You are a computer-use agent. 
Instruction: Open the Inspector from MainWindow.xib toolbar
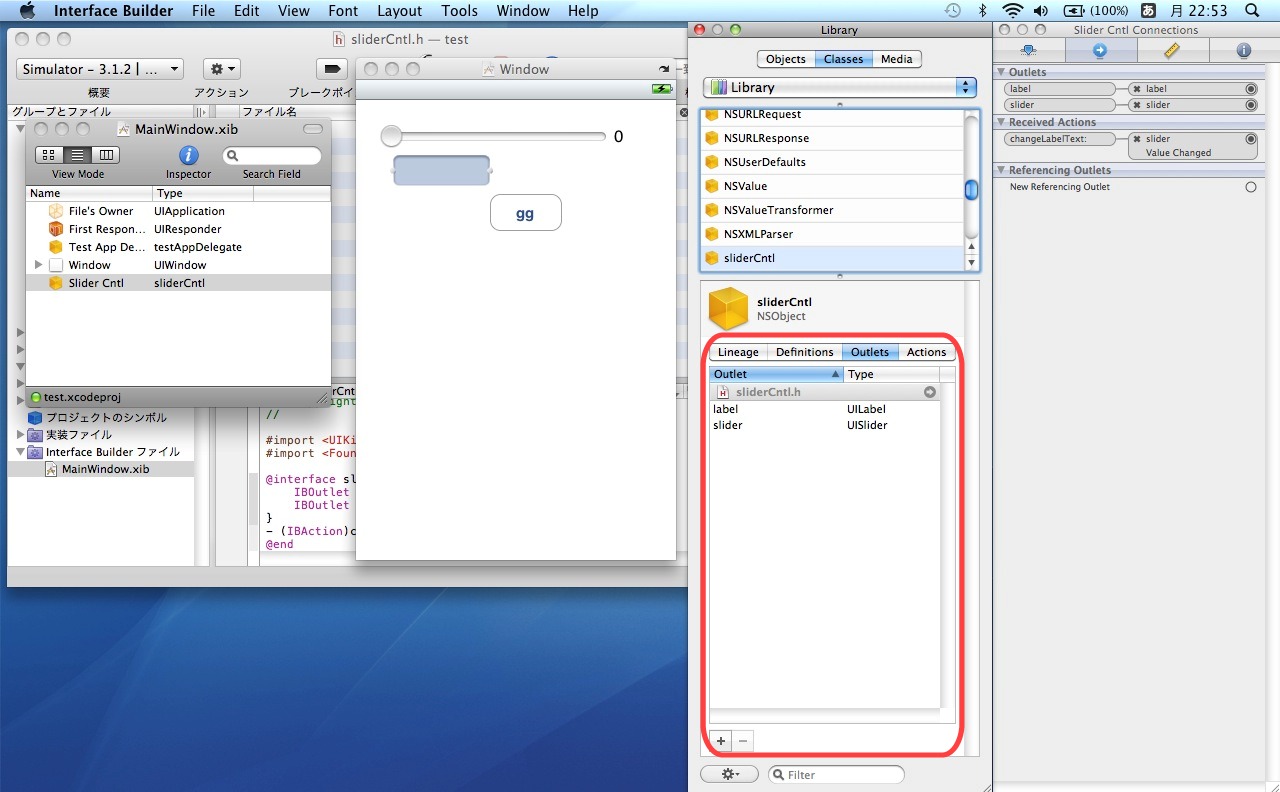(188, 155)
